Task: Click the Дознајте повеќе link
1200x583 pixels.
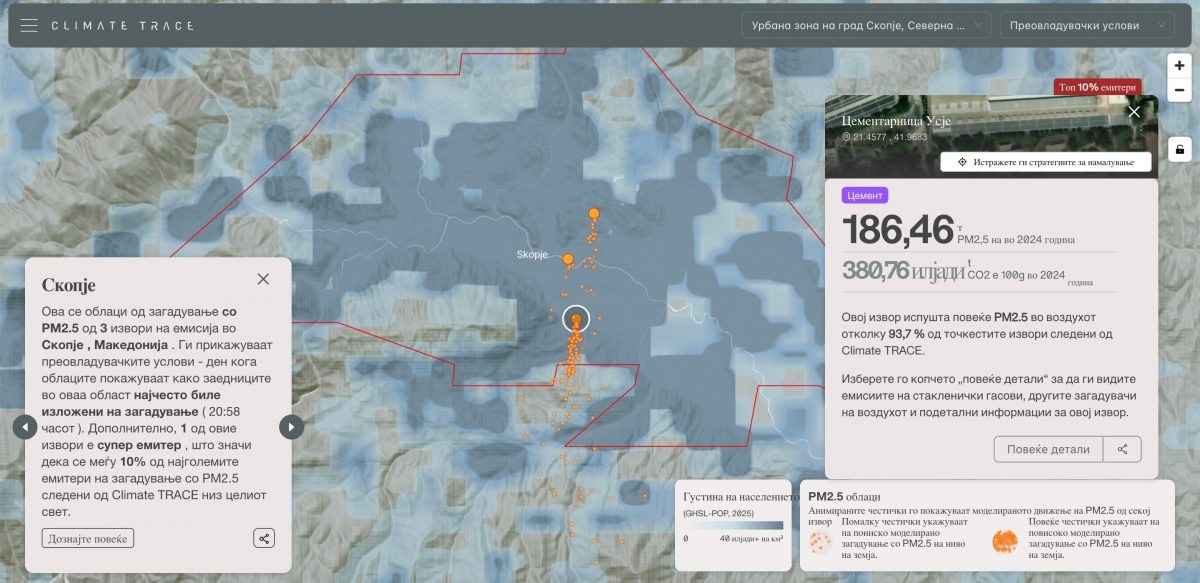Action: pyautogui.click(x=88, y=538)
